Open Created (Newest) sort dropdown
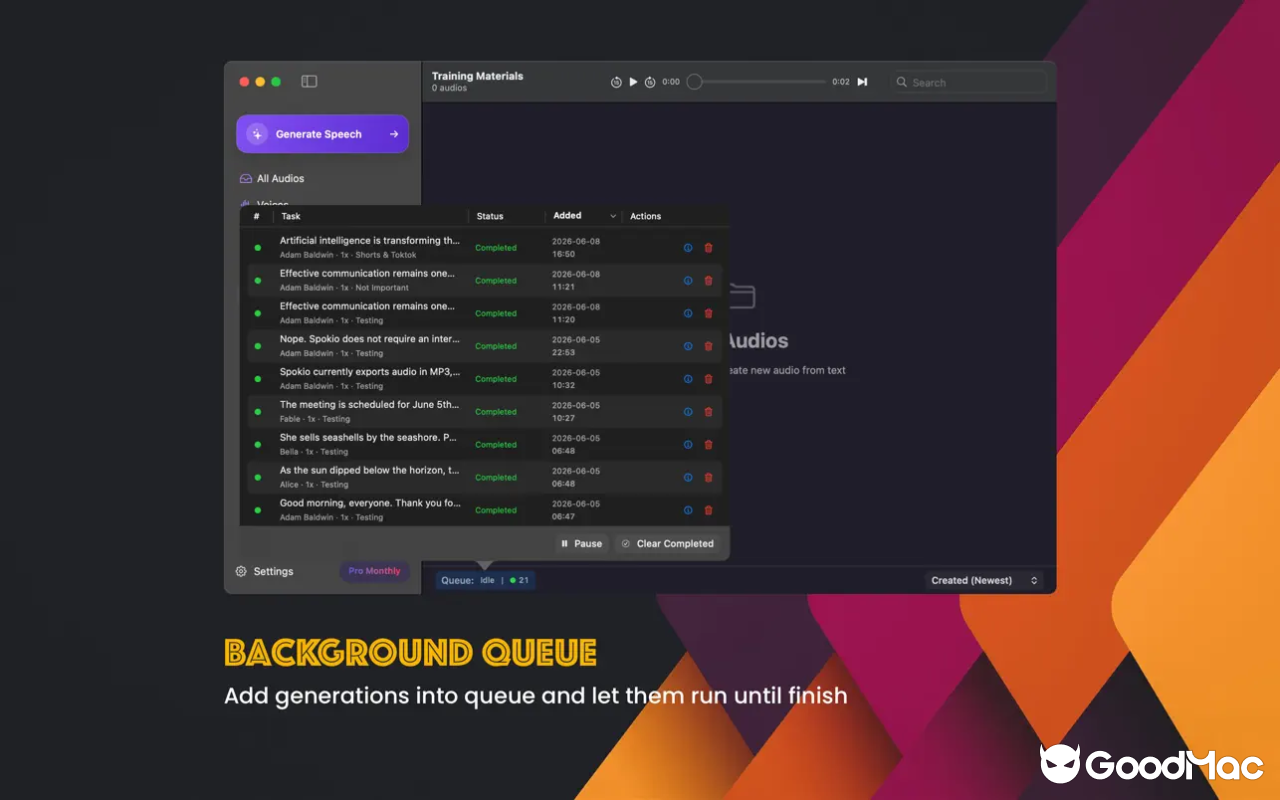1280x800 pixels. (x=984, y=580)
